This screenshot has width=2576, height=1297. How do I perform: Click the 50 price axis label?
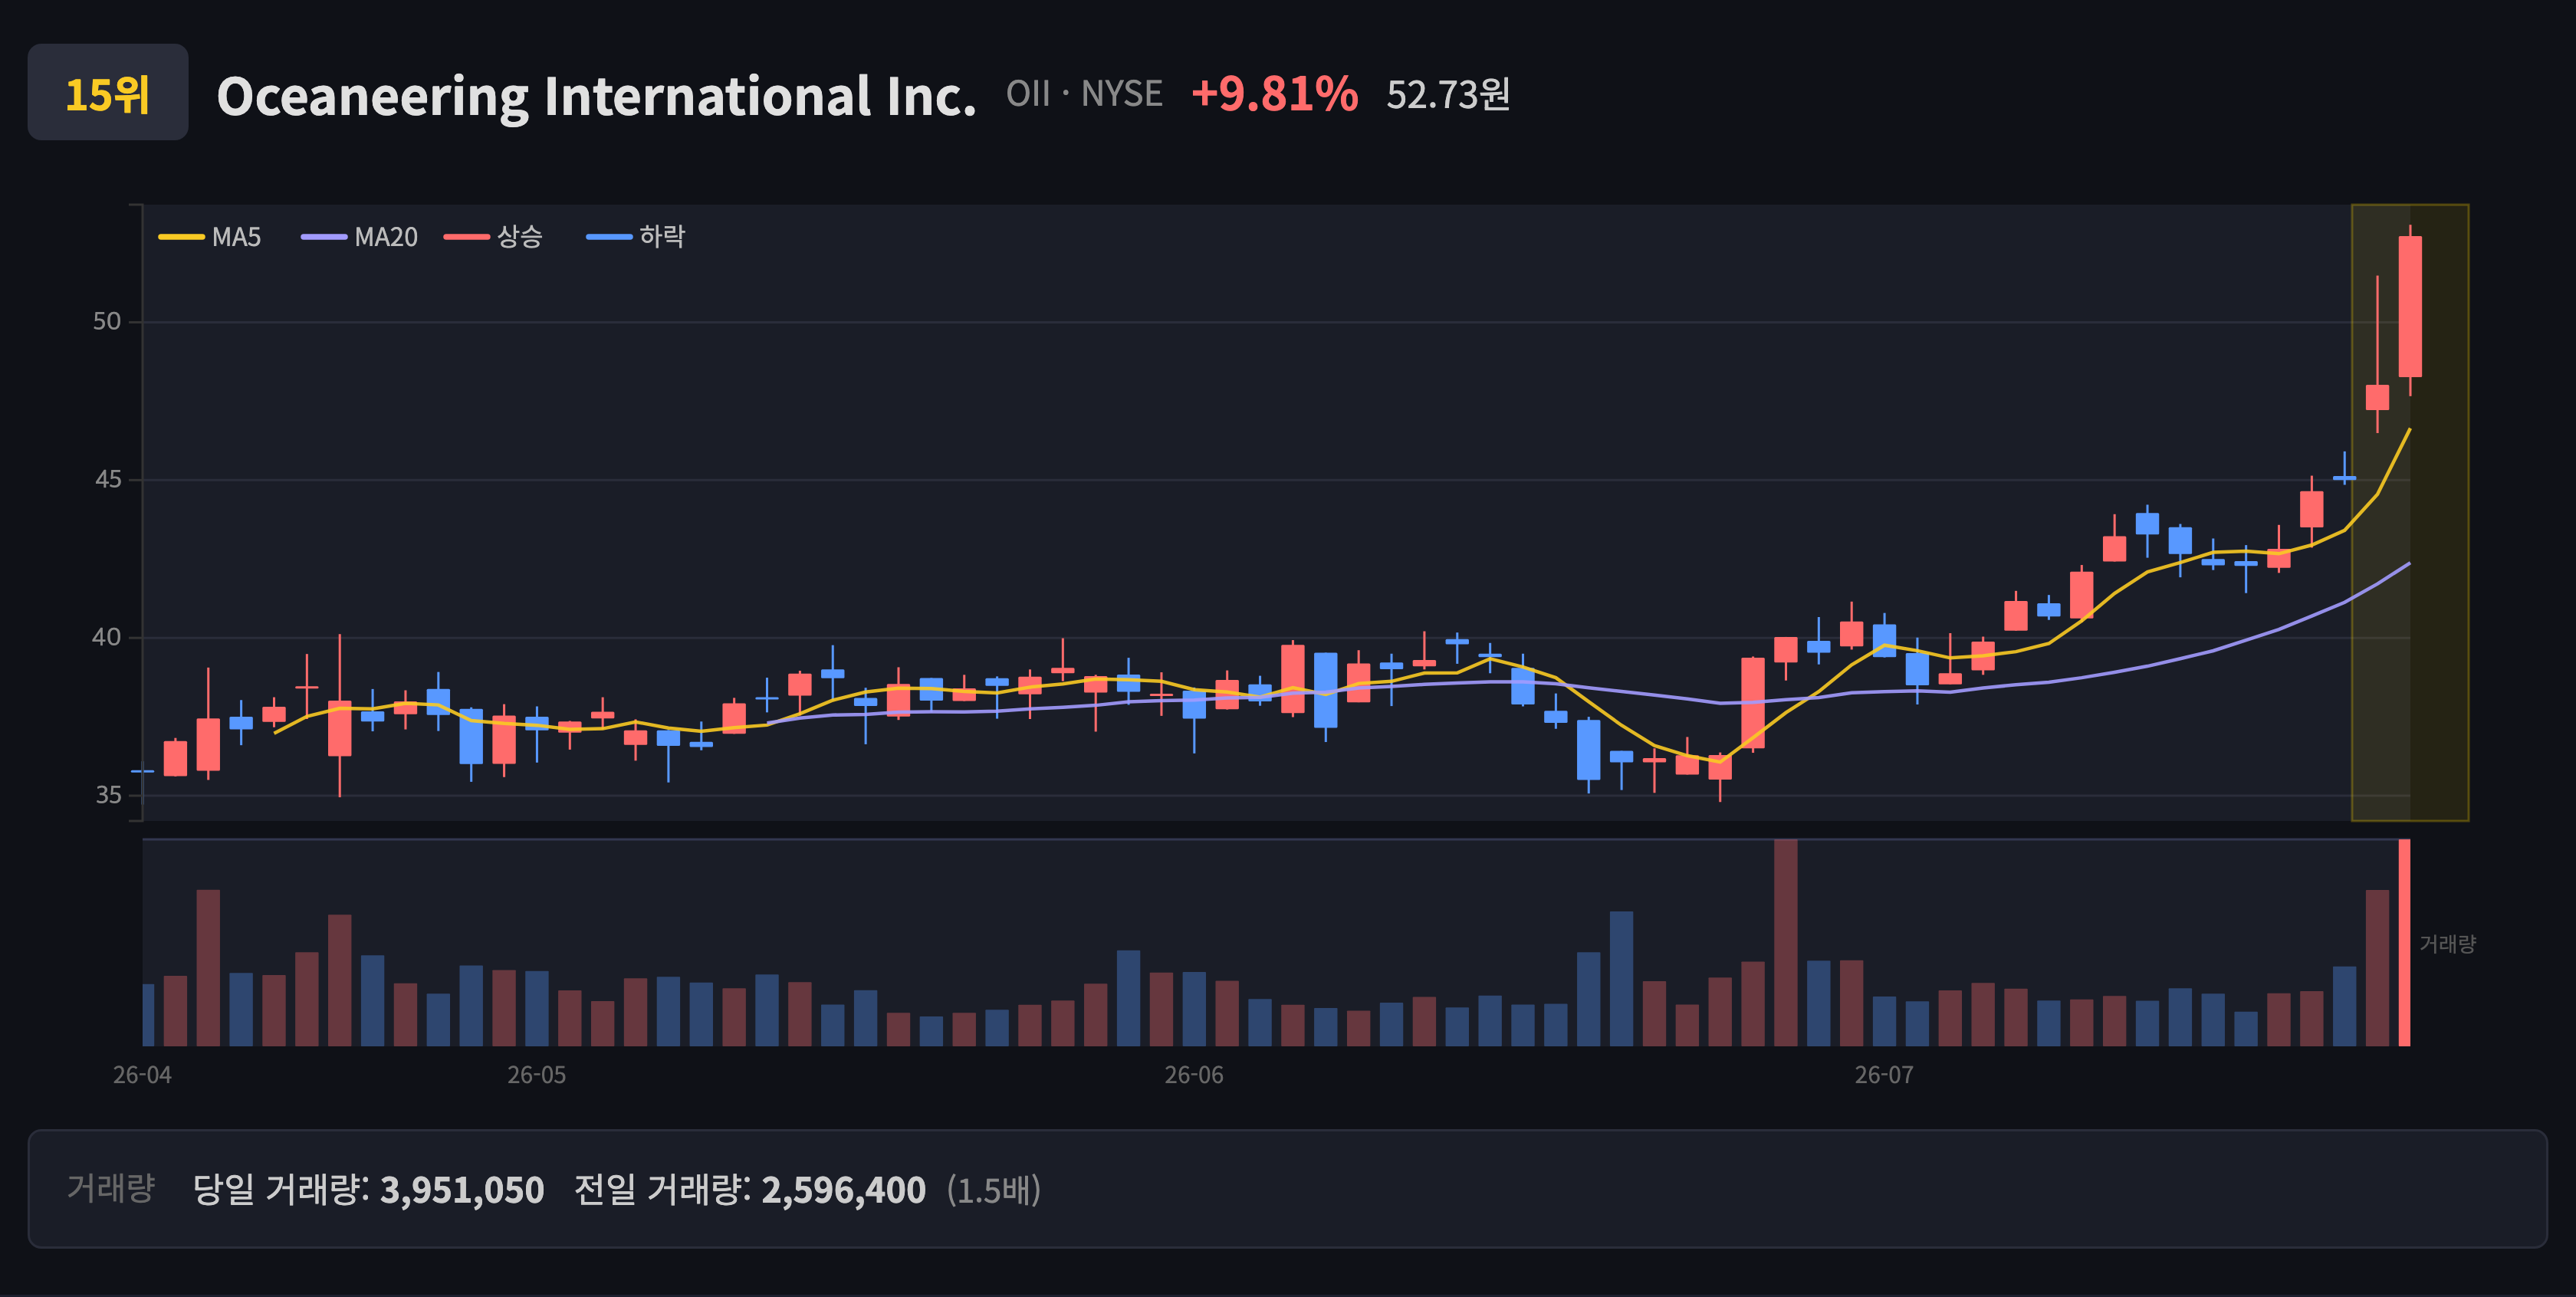[107, 321]
